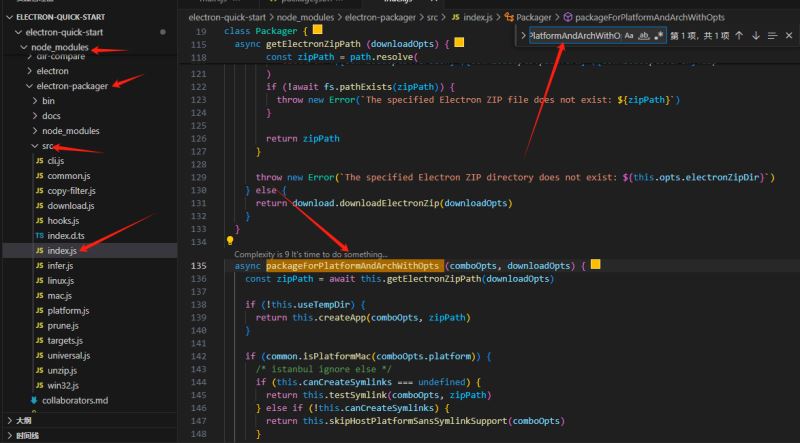Click JS icon of hooks.js

(x=40, y=220)
